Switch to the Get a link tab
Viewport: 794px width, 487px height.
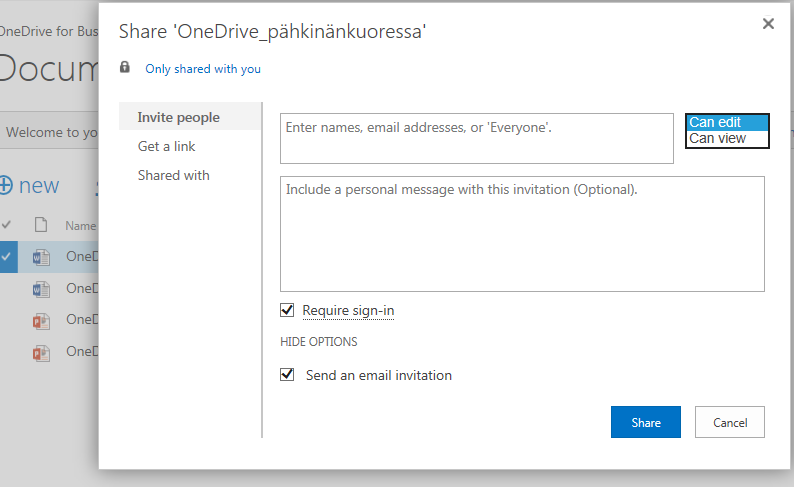pyautogui.click(x=167, y=146)
